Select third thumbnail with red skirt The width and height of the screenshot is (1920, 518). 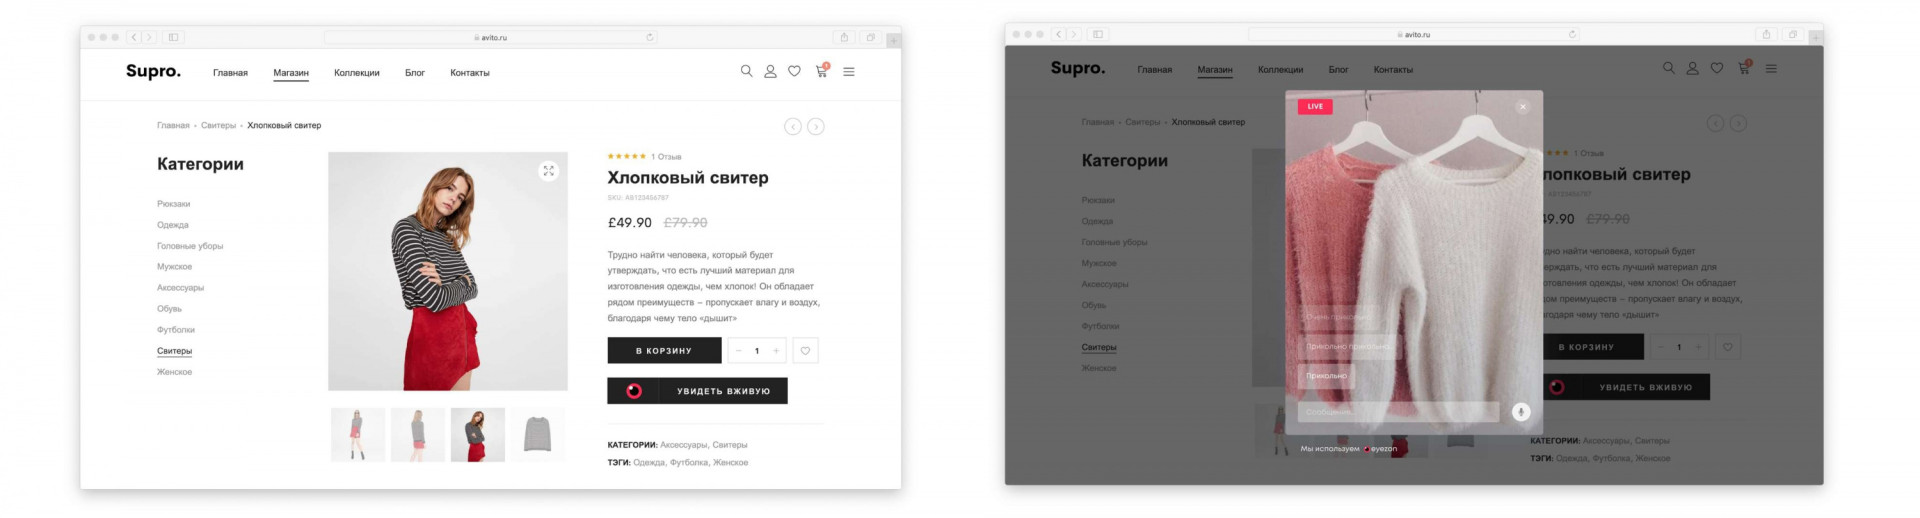pos(478,435)
